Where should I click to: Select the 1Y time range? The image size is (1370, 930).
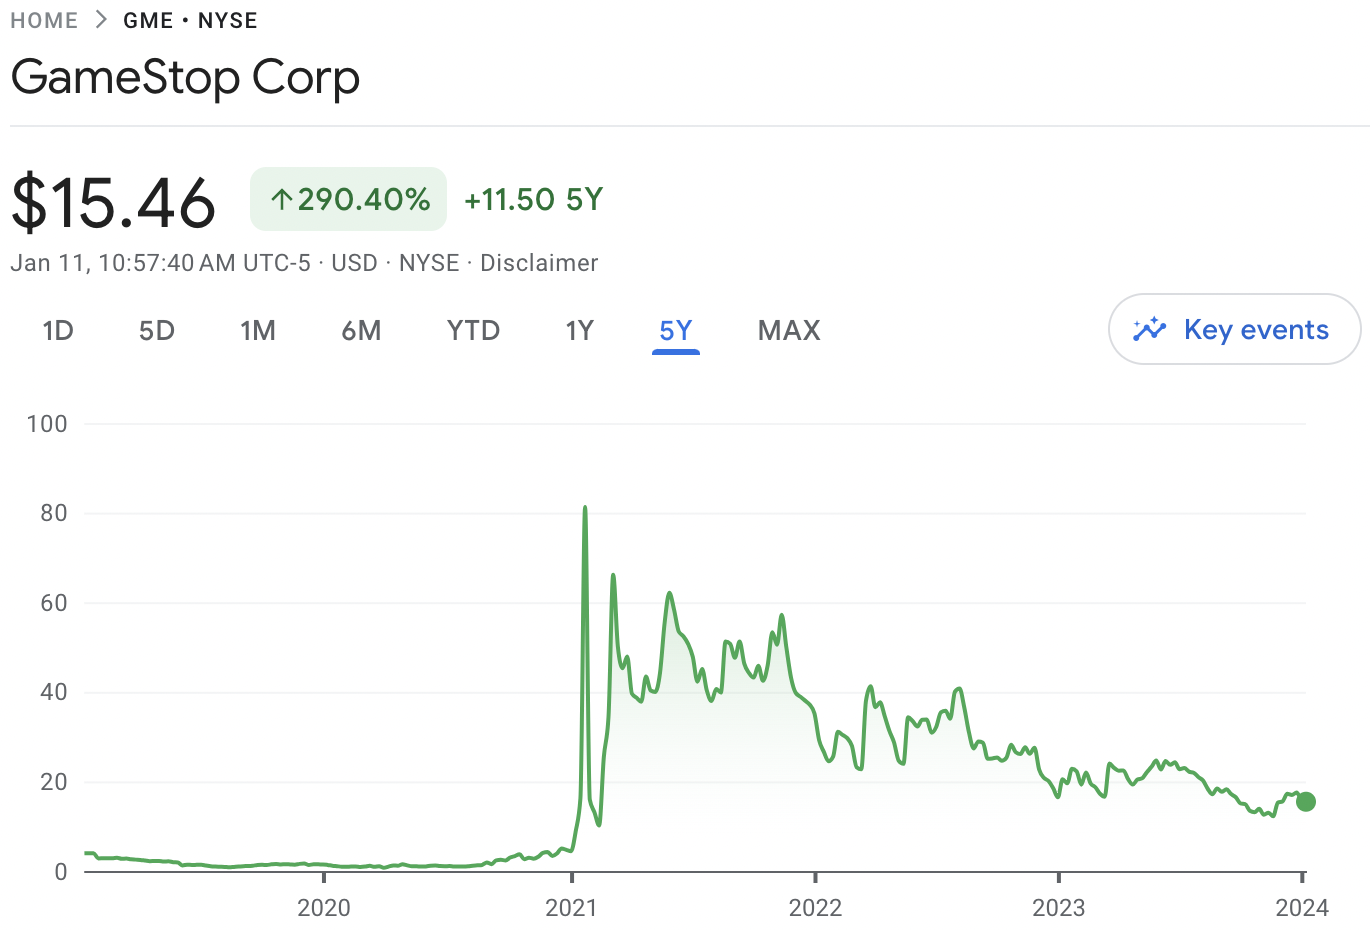pyautogui.click(x=580, y=331)
